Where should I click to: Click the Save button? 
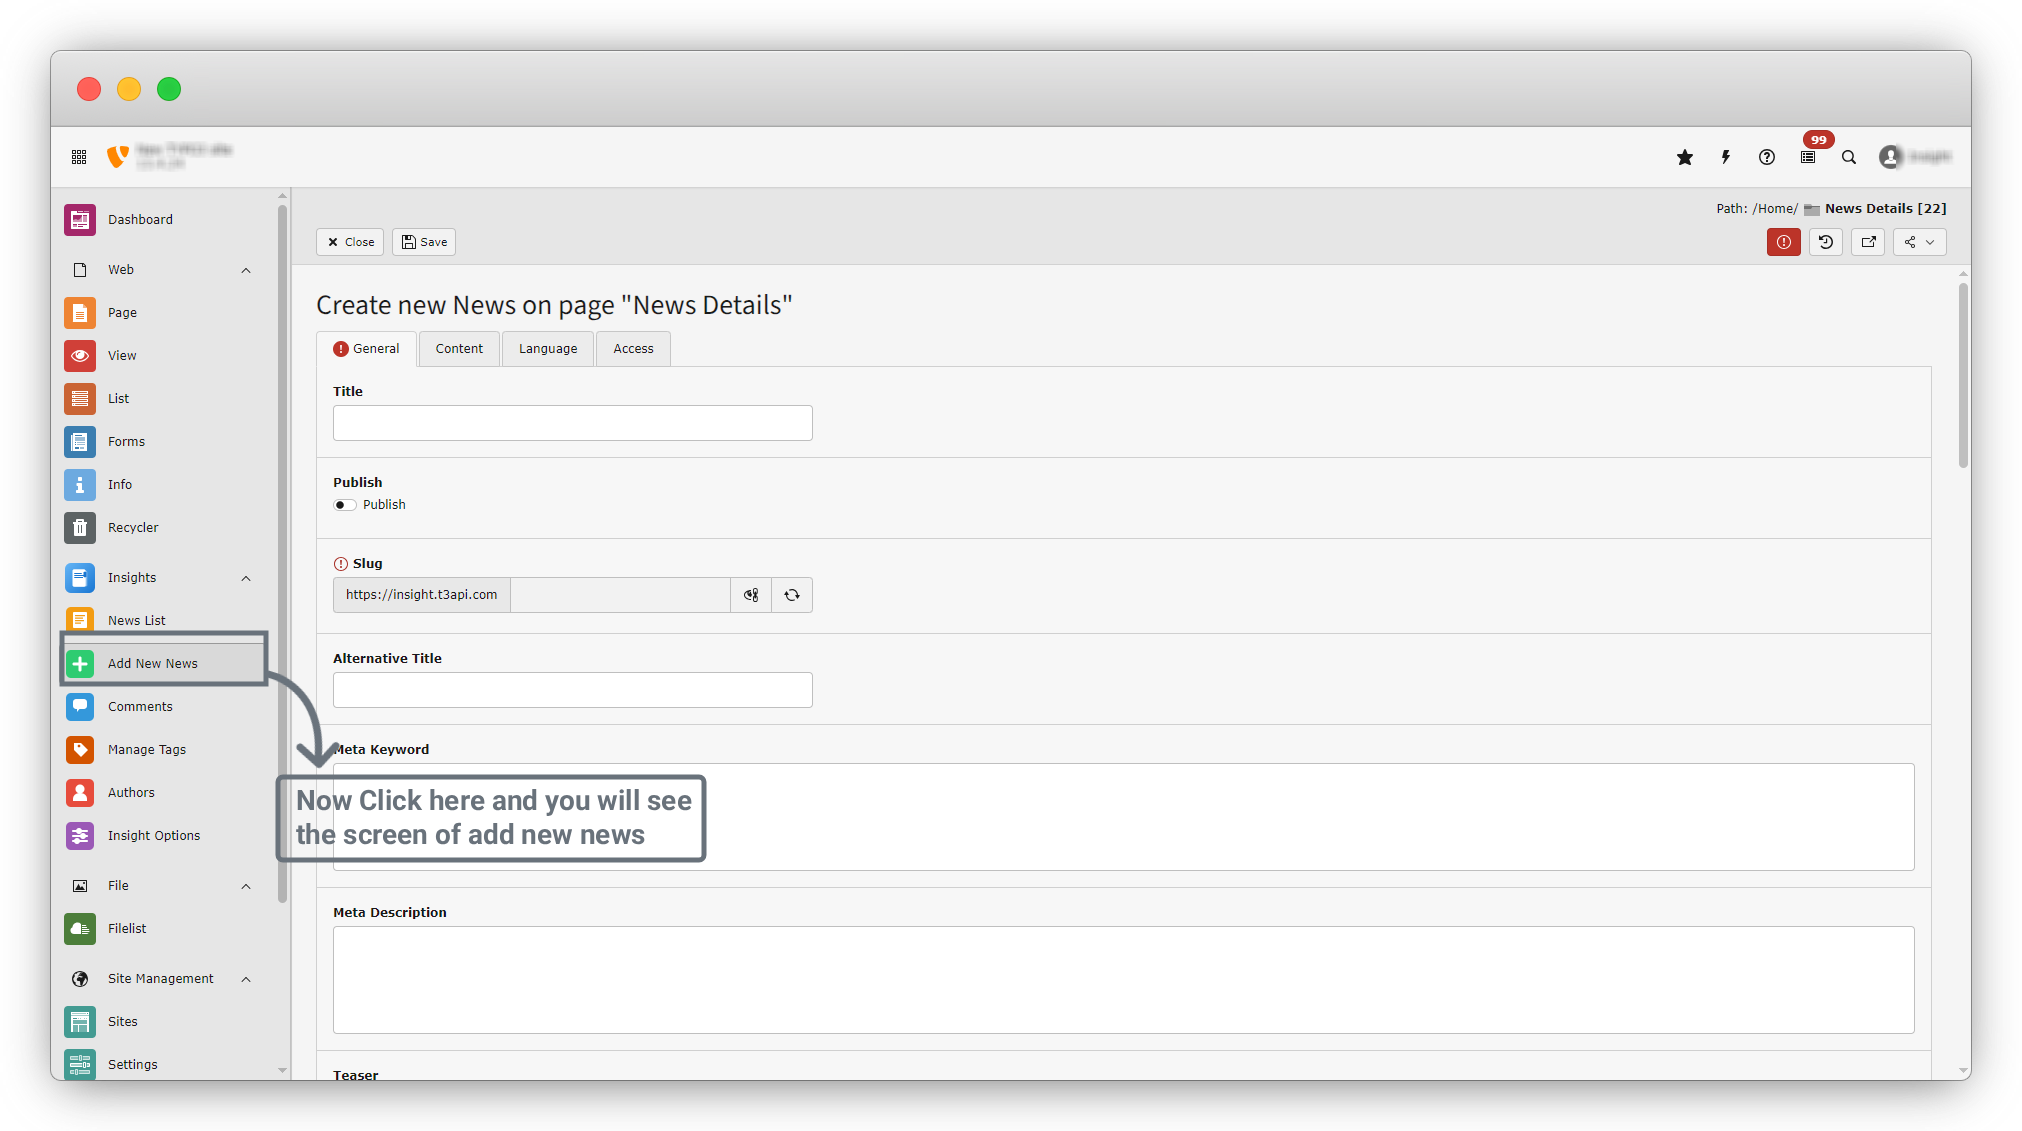click(424, 242)
